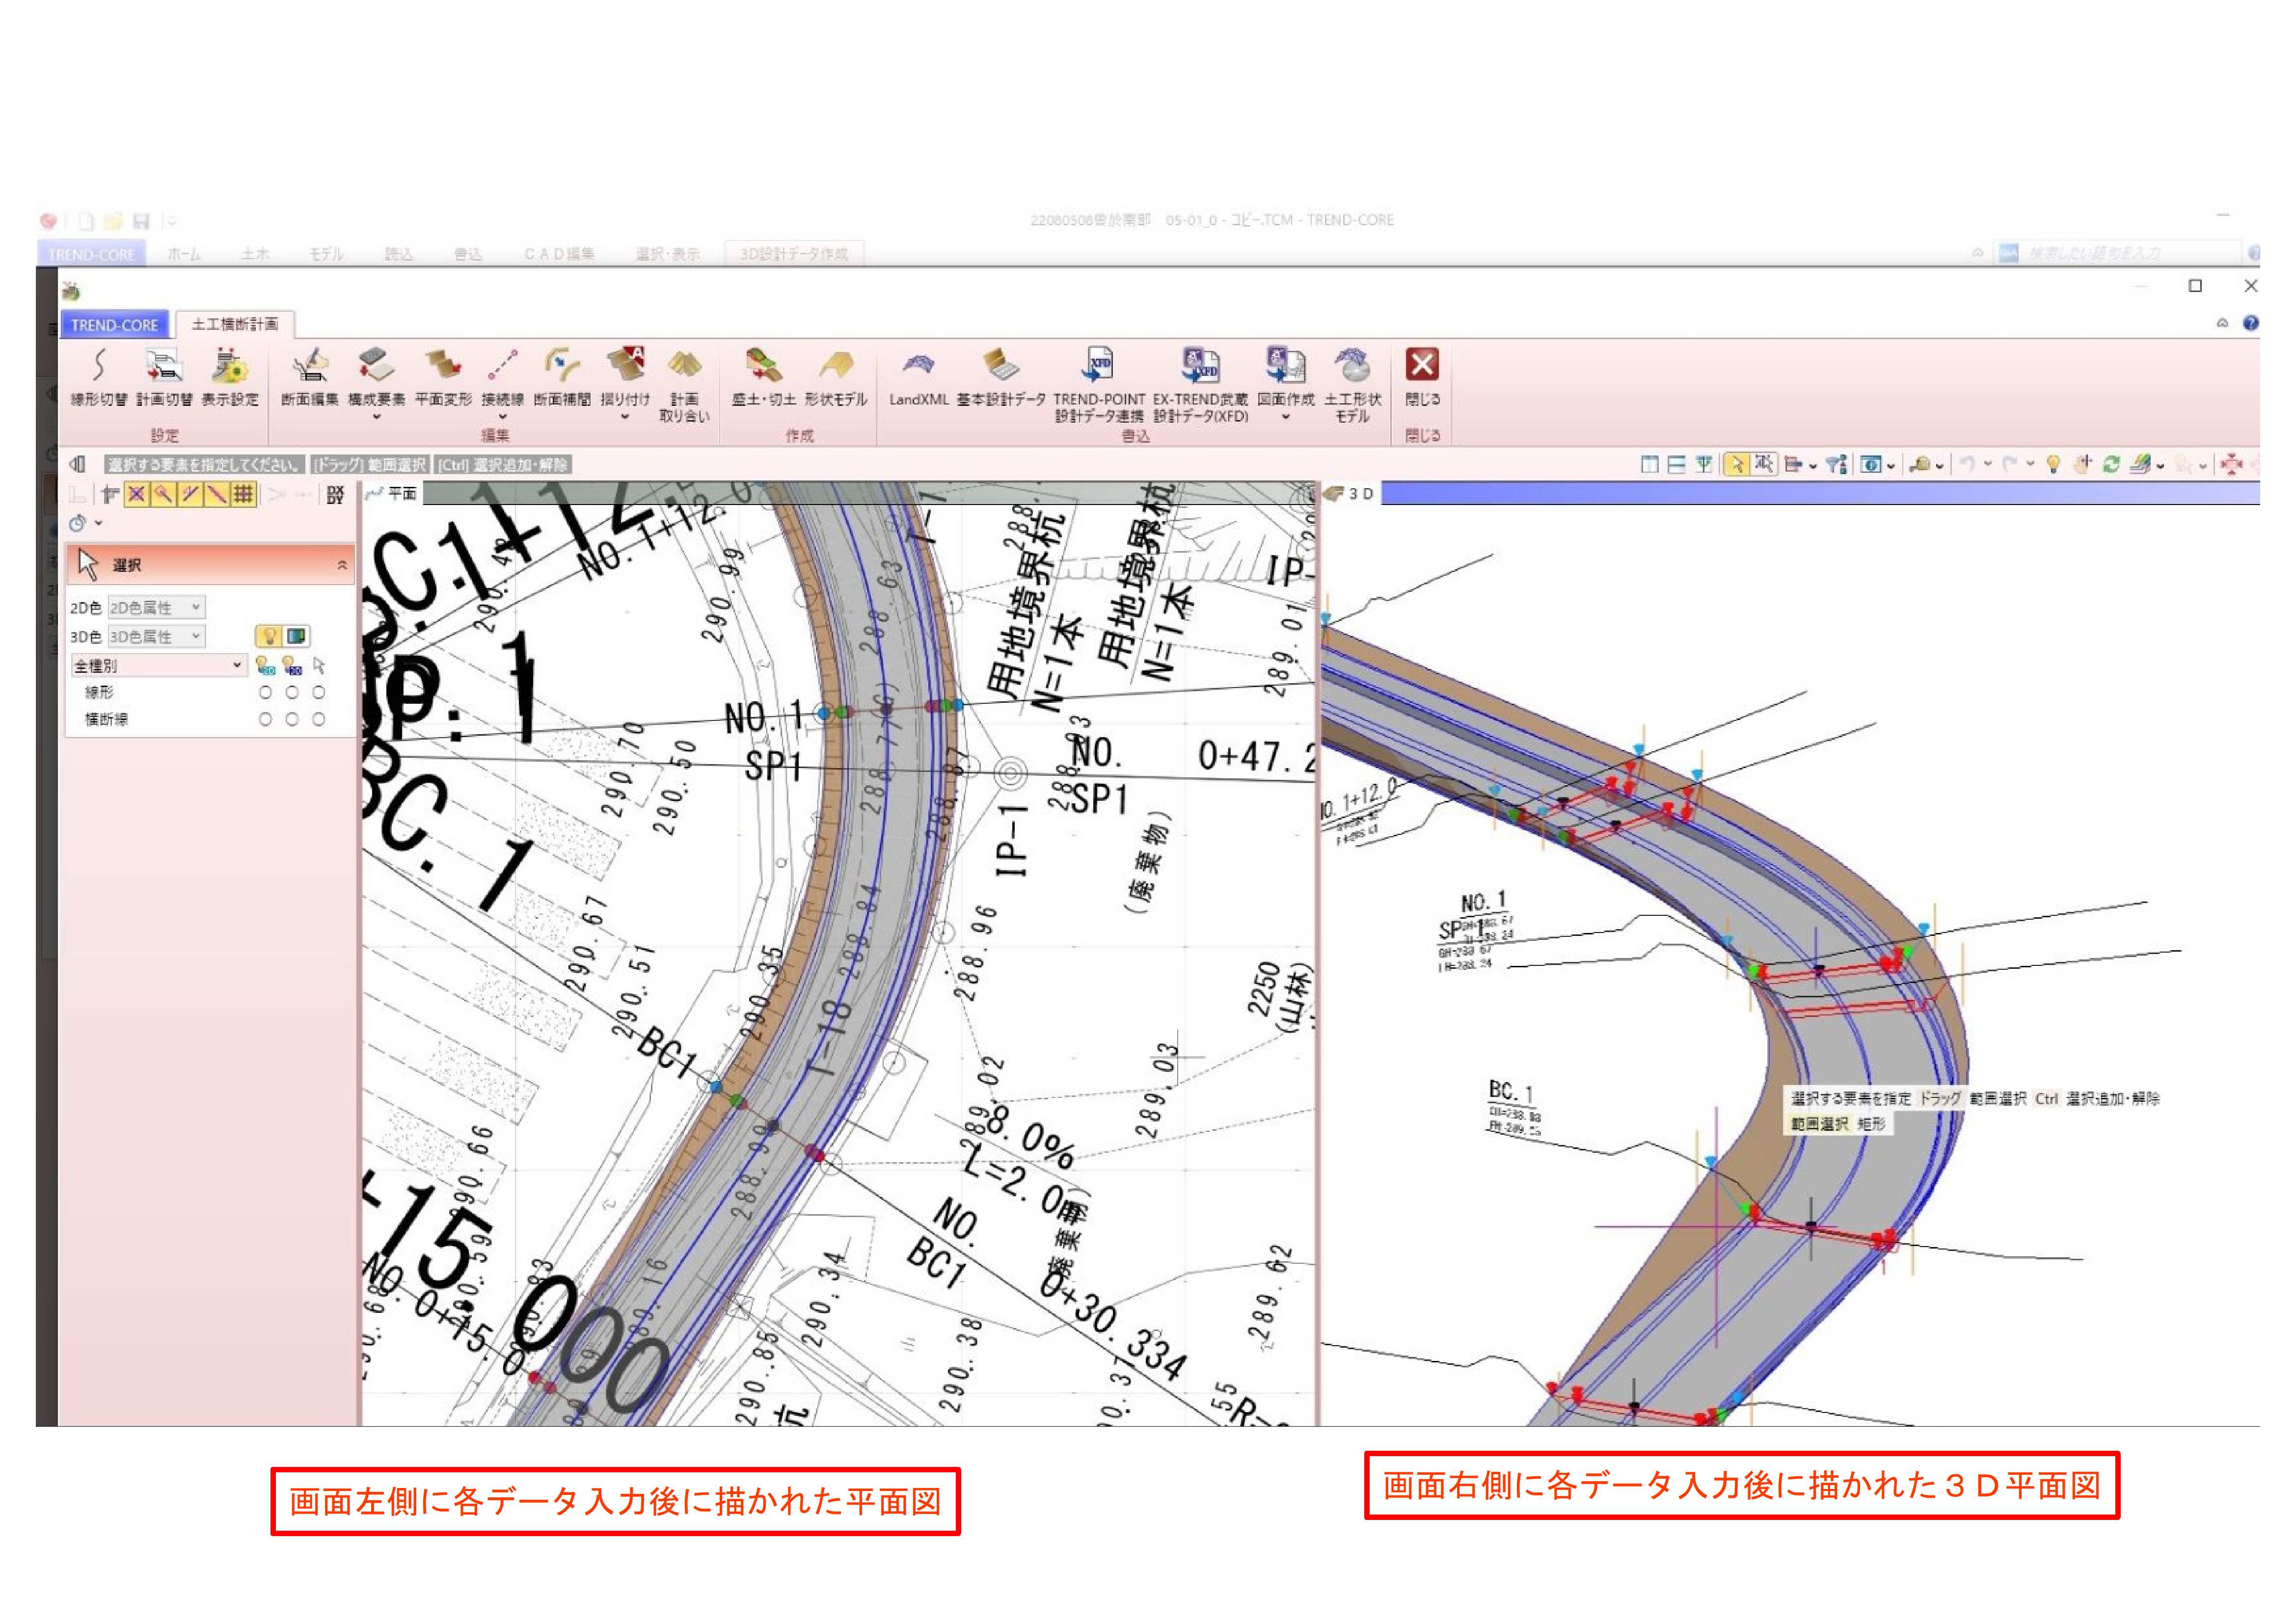This screenshot has height=1623, width=2296.
Task: Switch to the TREND-CORE tab
Action: 114,325
